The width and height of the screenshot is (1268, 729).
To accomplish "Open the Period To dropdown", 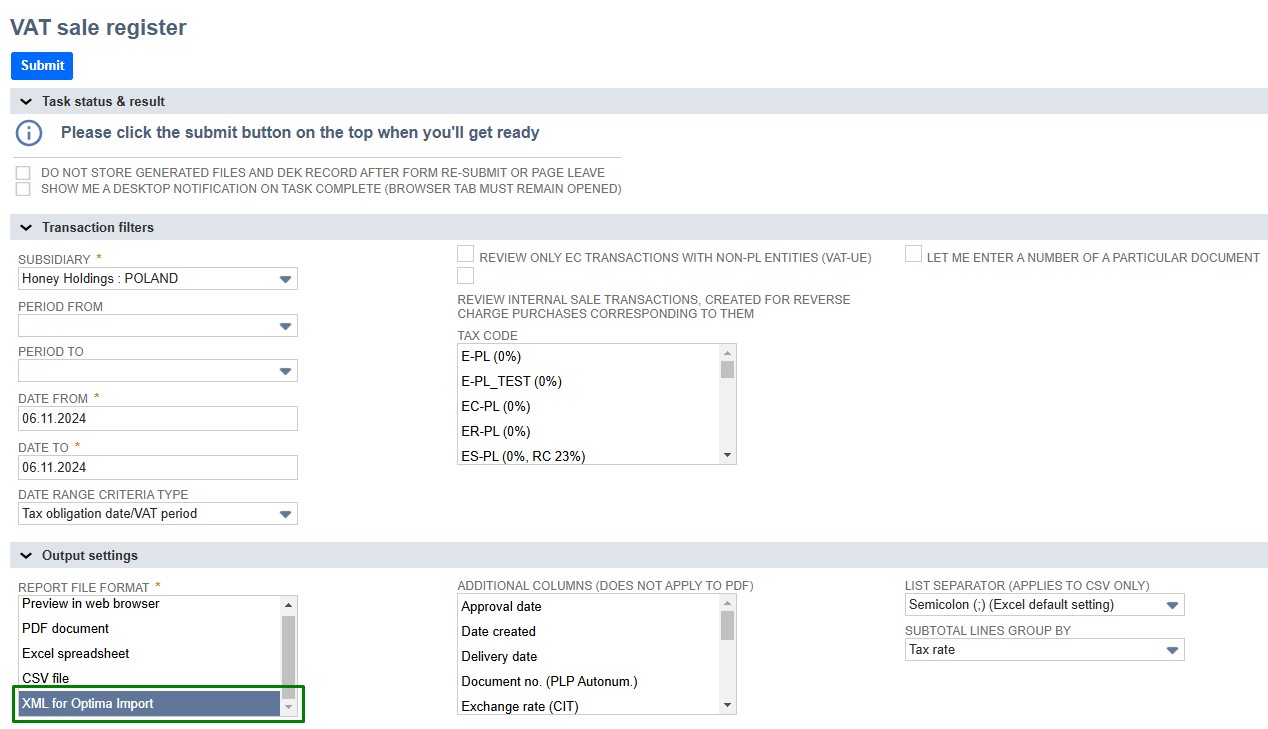I will click(158, 371).
